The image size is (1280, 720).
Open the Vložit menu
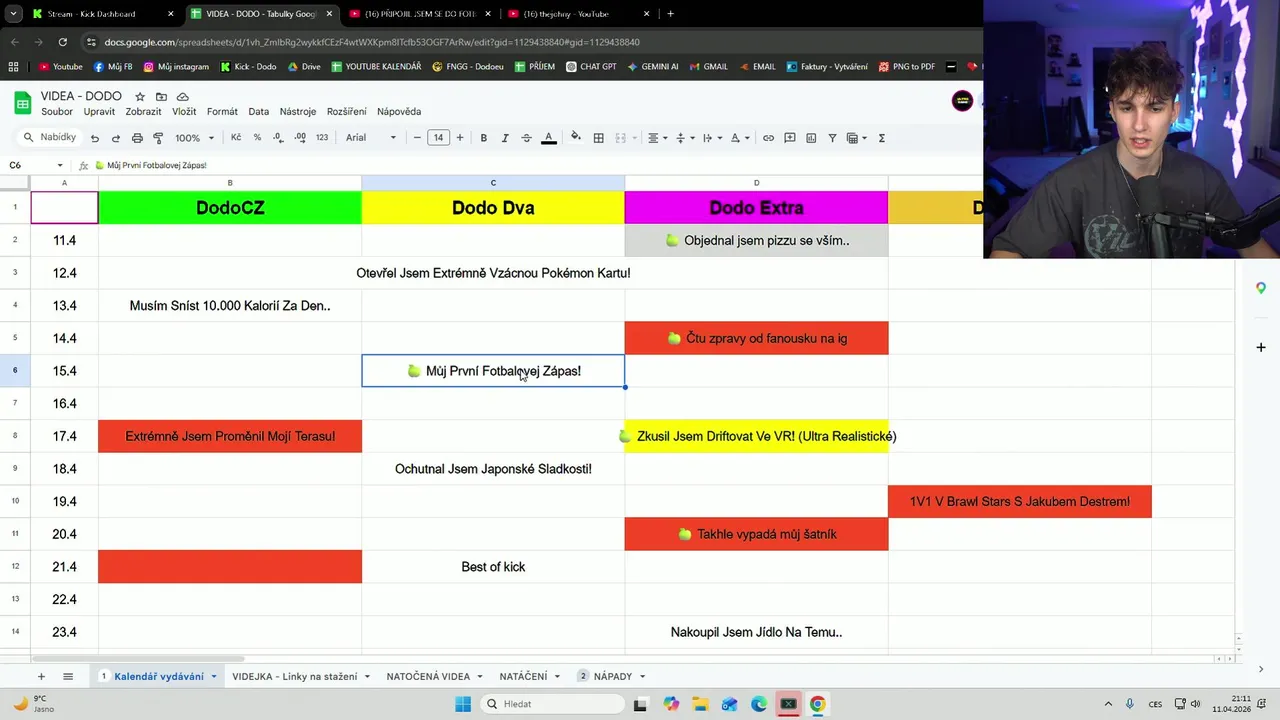(x=184, y=112)
